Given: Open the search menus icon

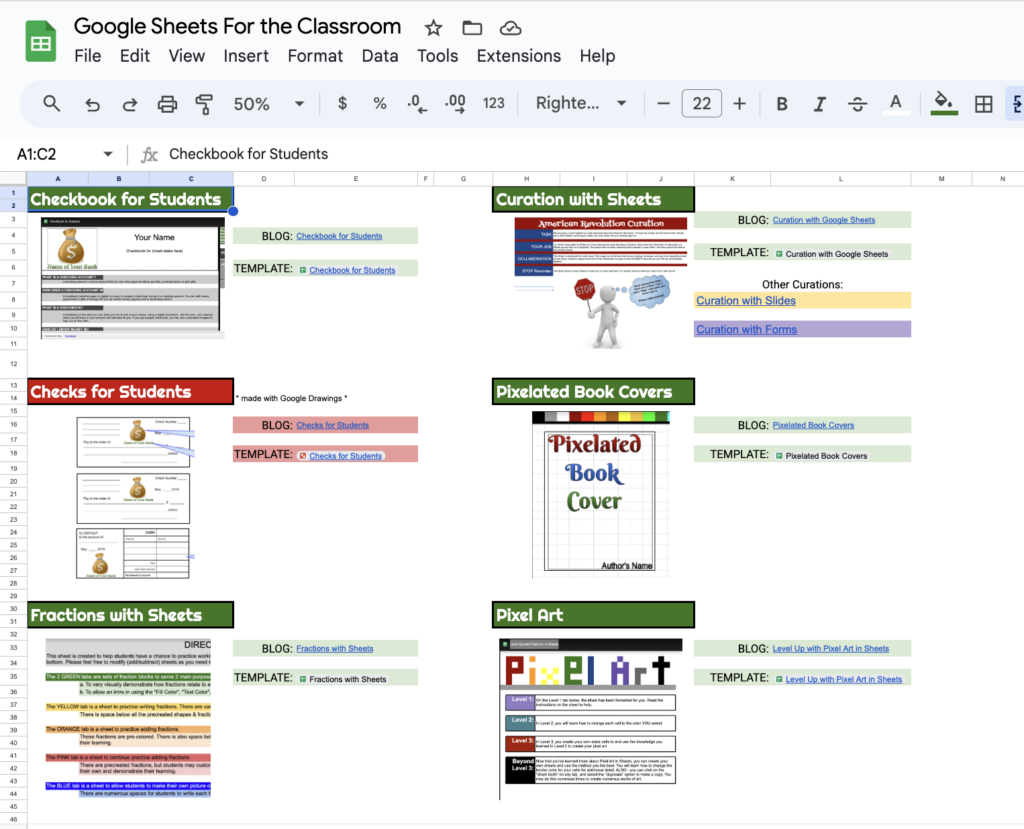Looking at the screenshot, I should click(51, 103).
